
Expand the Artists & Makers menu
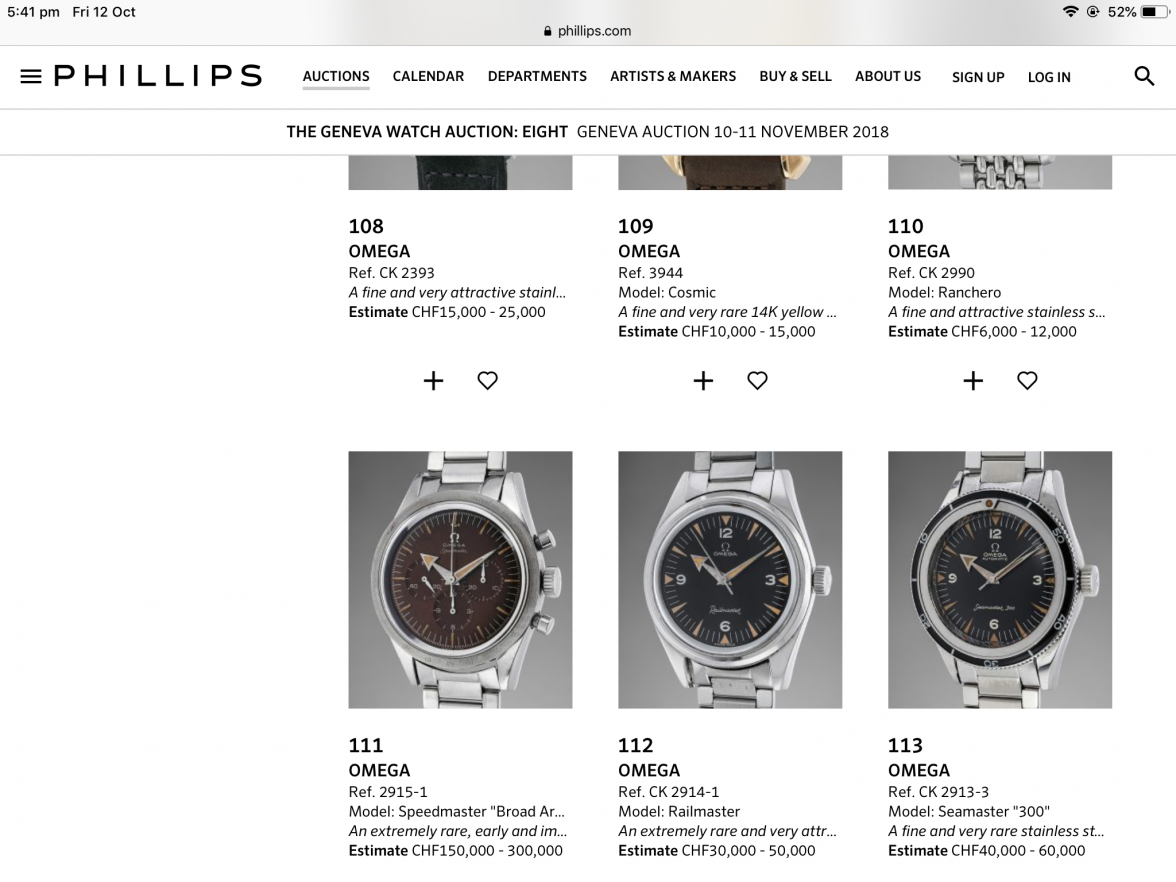pos(673,76)
